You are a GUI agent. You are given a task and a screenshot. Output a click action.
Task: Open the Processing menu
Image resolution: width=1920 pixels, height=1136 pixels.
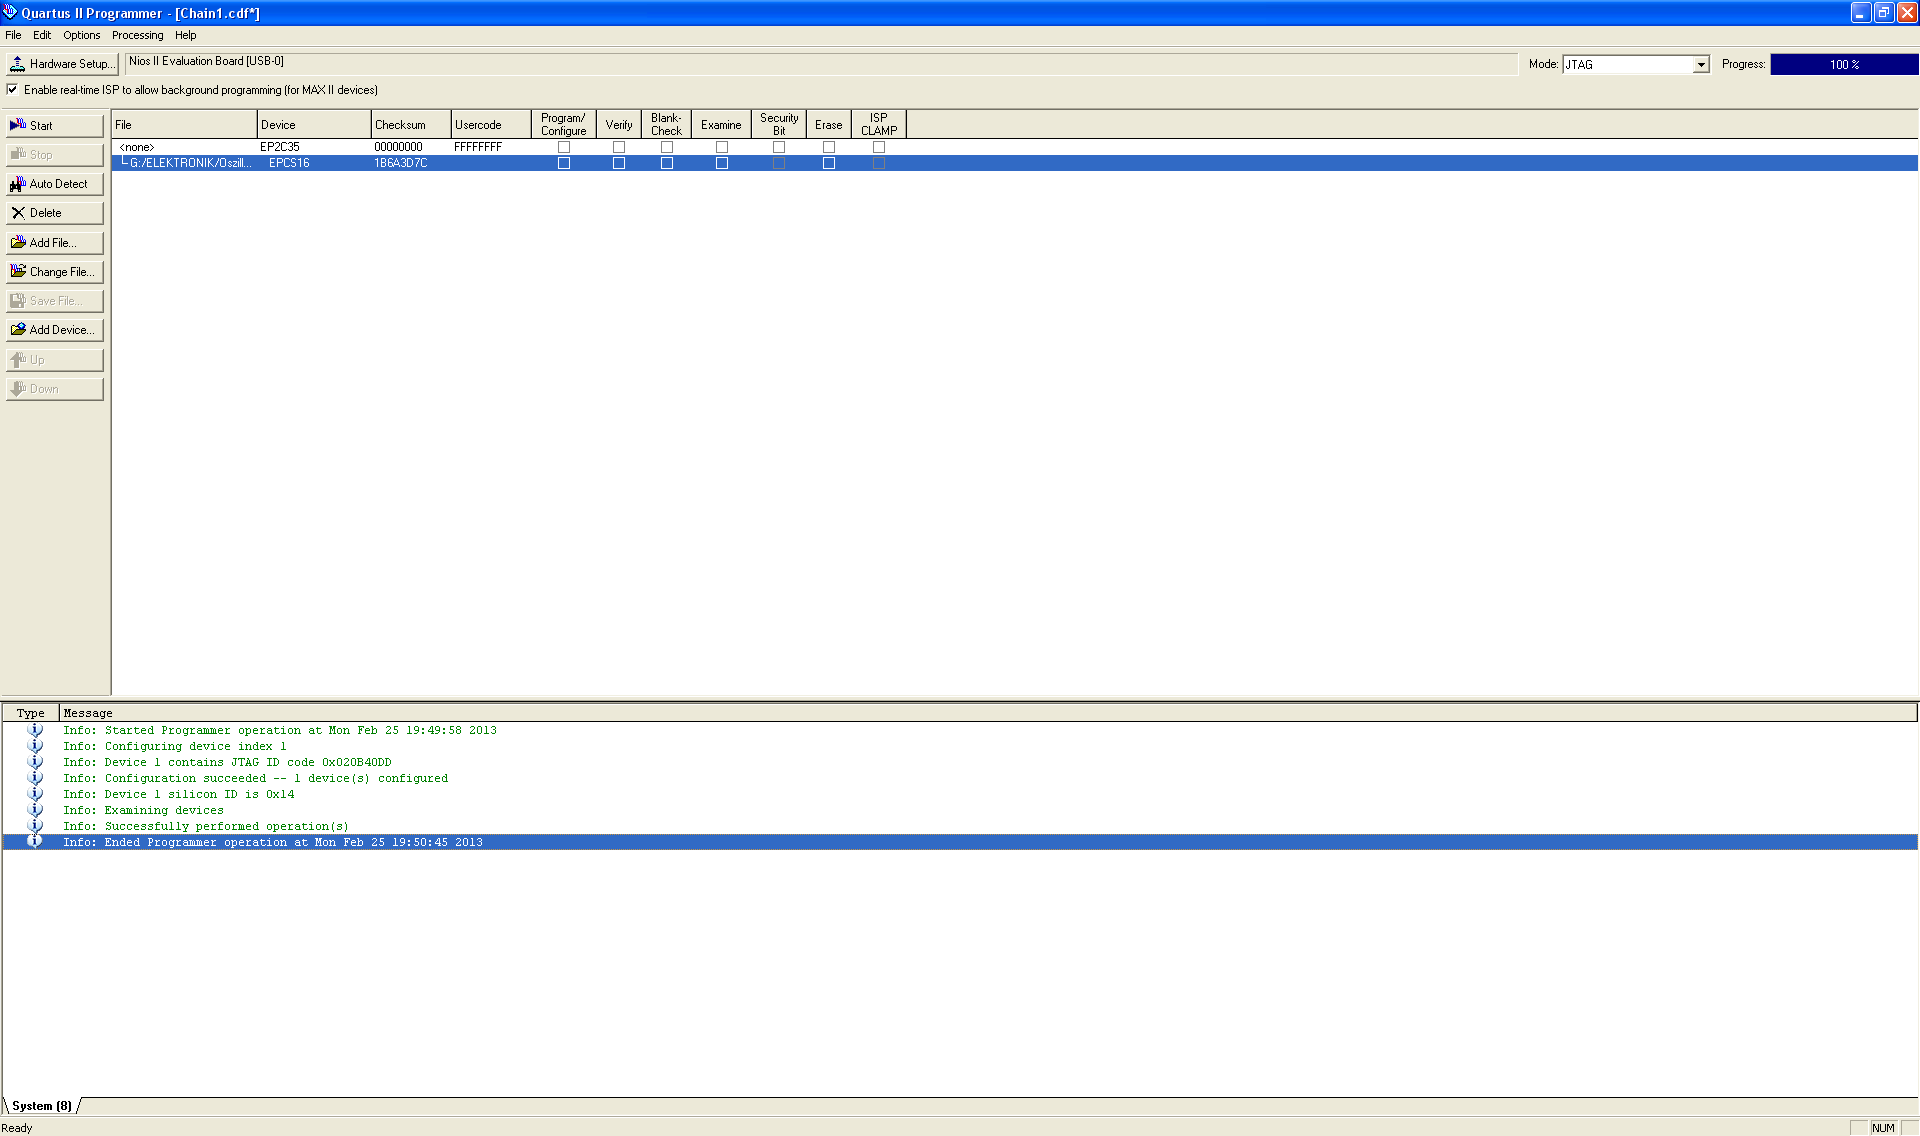point(138,35)
